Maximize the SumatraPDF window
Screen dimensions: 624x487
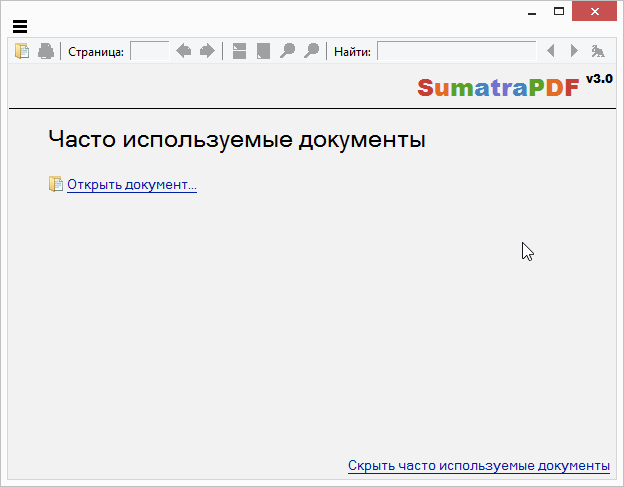(x=559, y=12)
